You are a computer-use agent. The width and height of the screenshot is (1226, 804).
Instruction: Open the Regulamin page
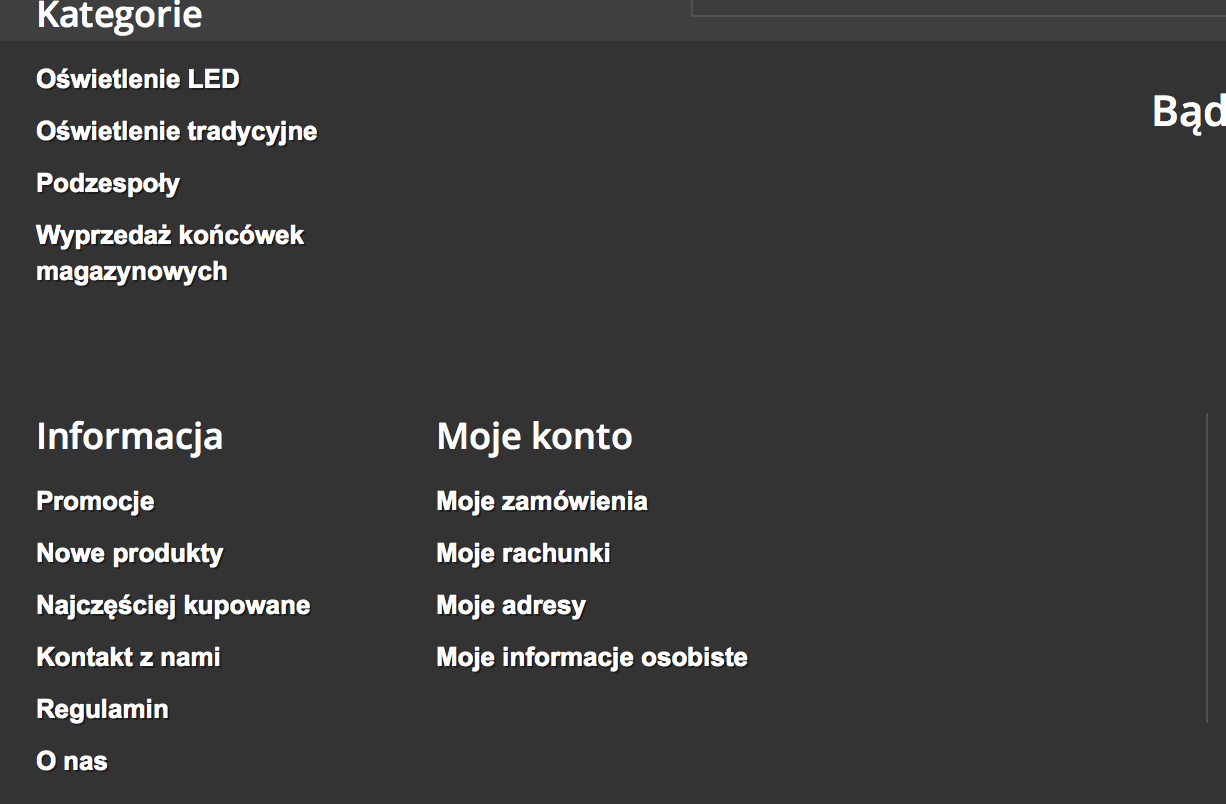pos(102,709)
